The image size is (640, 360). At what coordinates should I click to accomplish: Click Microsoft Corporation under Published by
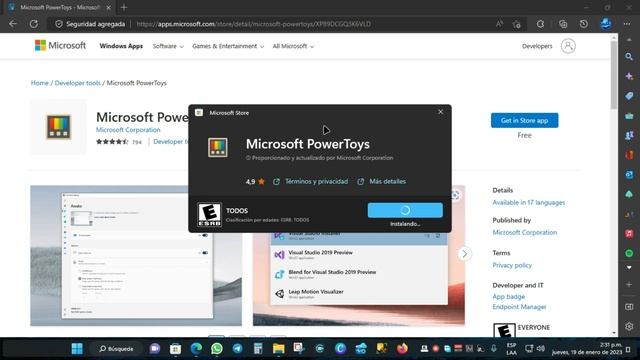[x=524, y=233]
